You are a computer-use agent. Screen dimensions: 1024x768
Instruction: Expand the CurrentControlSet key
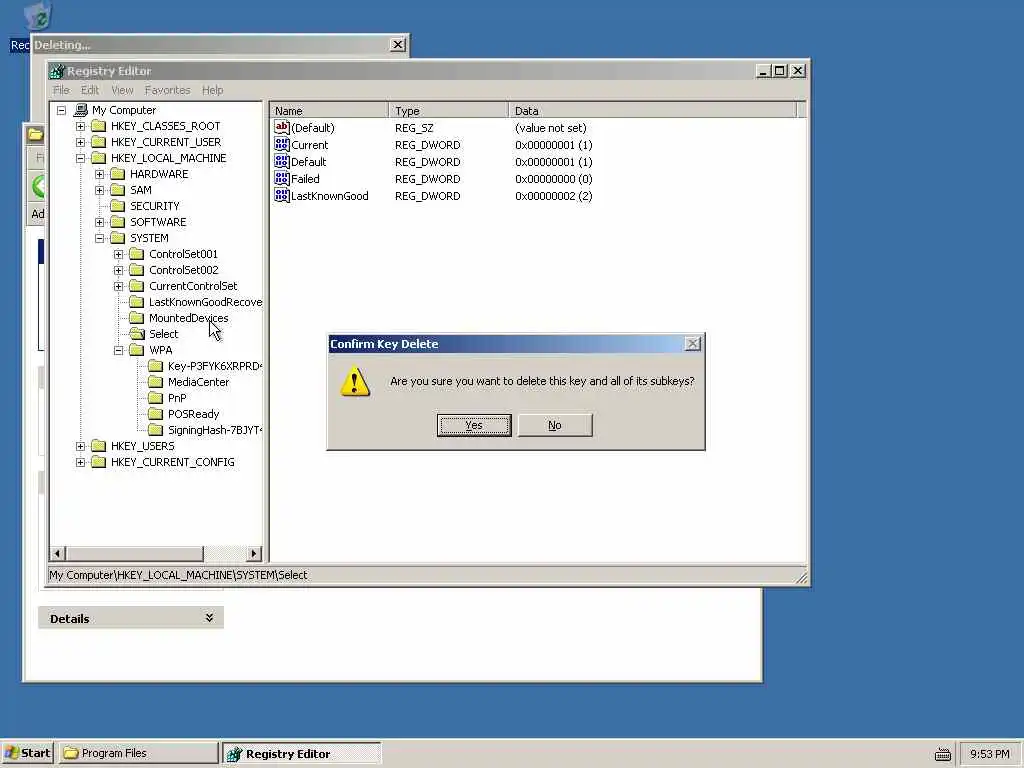pos(118,286)
